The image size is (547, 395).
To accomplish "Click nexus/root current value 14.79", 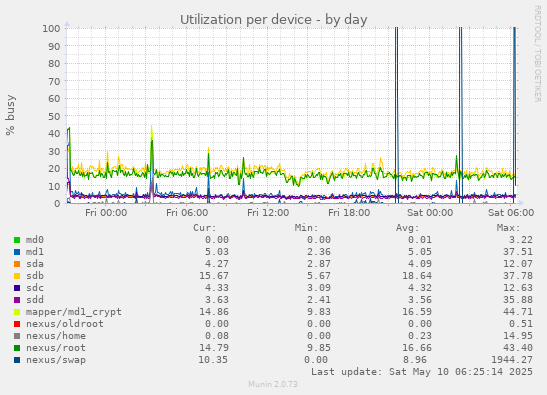I will pyautogui.click(x=214, y=348).
